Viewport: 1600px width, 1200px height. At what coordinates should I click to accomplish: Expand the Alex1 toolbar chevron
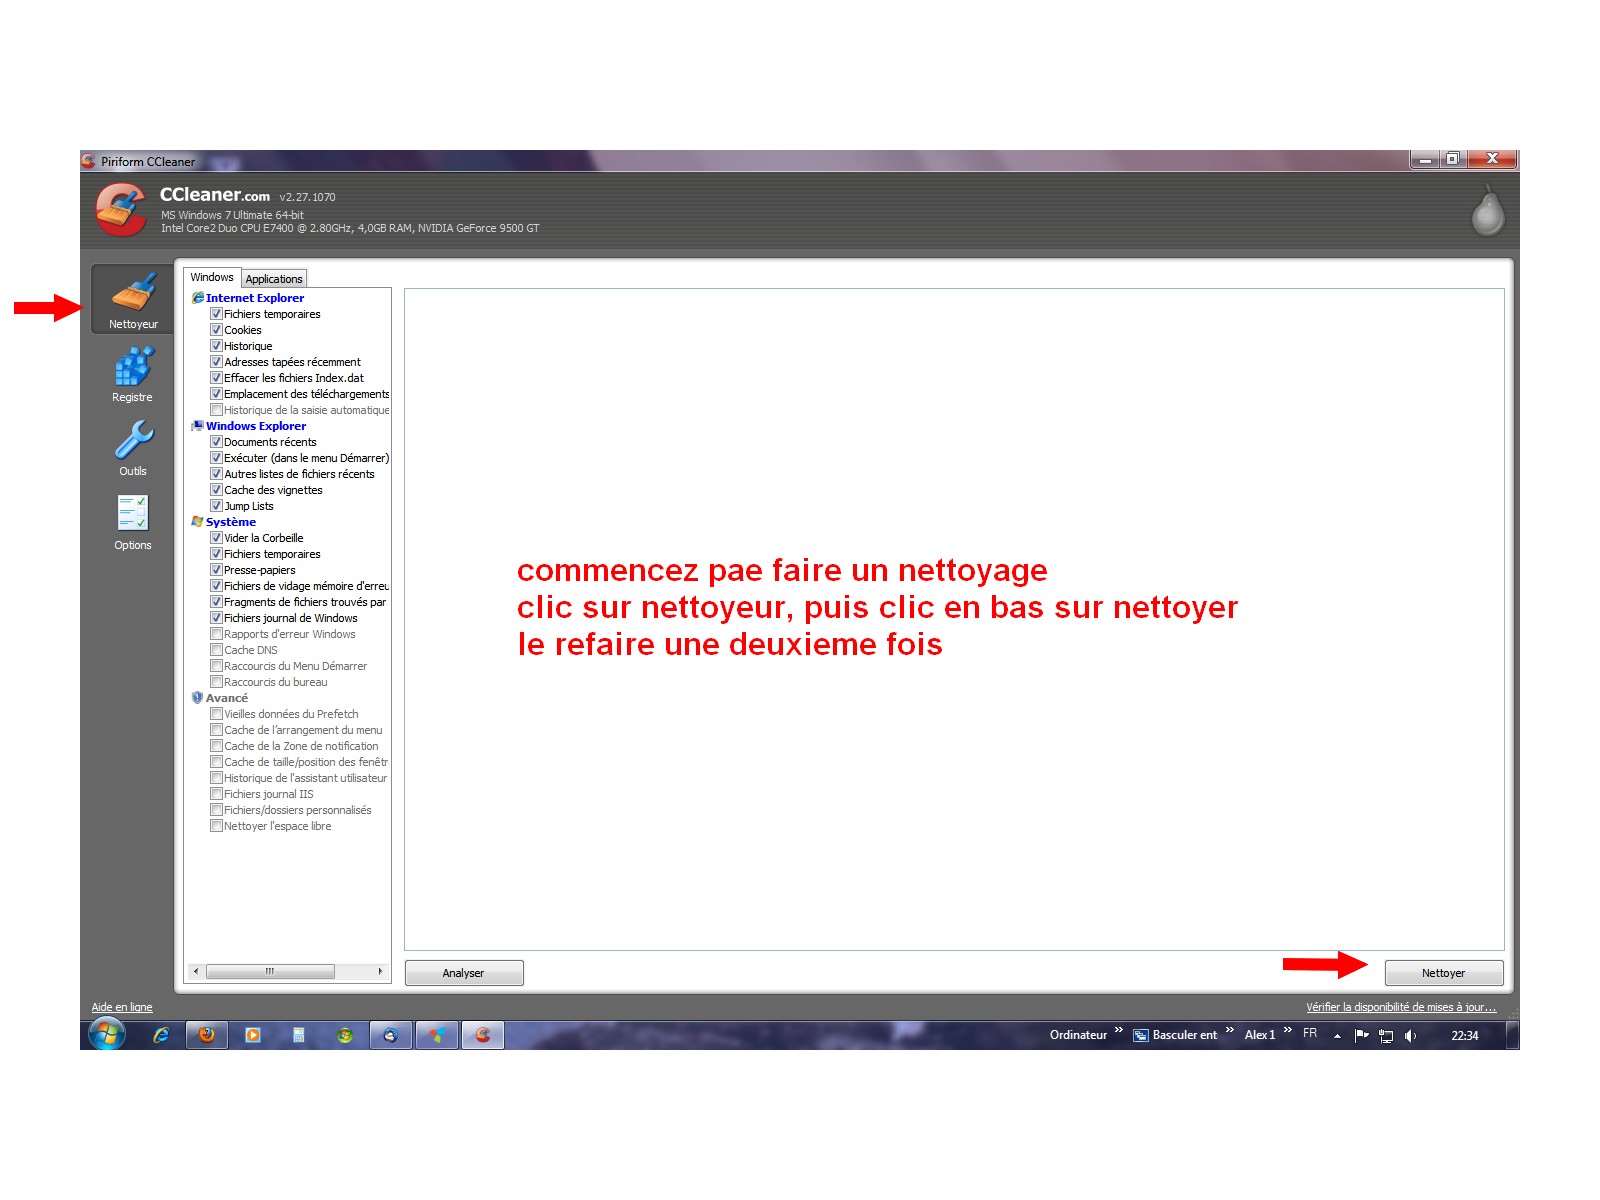[1288, 1031]
